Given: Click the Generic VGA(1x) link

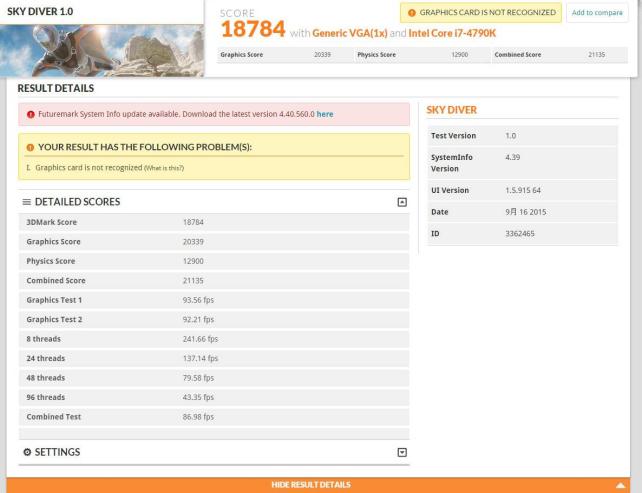Looking at the screenshot, I should click(350, 33).
